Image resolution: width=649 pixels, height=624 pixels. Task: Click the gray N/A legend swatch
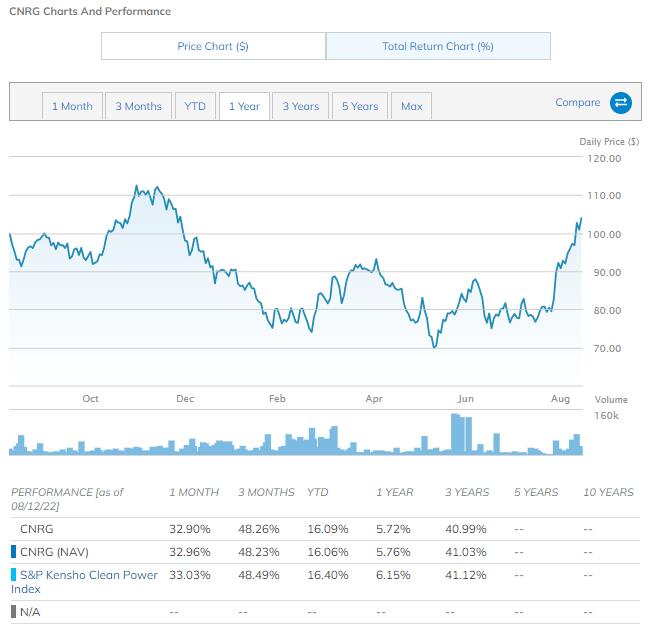click(12, 611)
